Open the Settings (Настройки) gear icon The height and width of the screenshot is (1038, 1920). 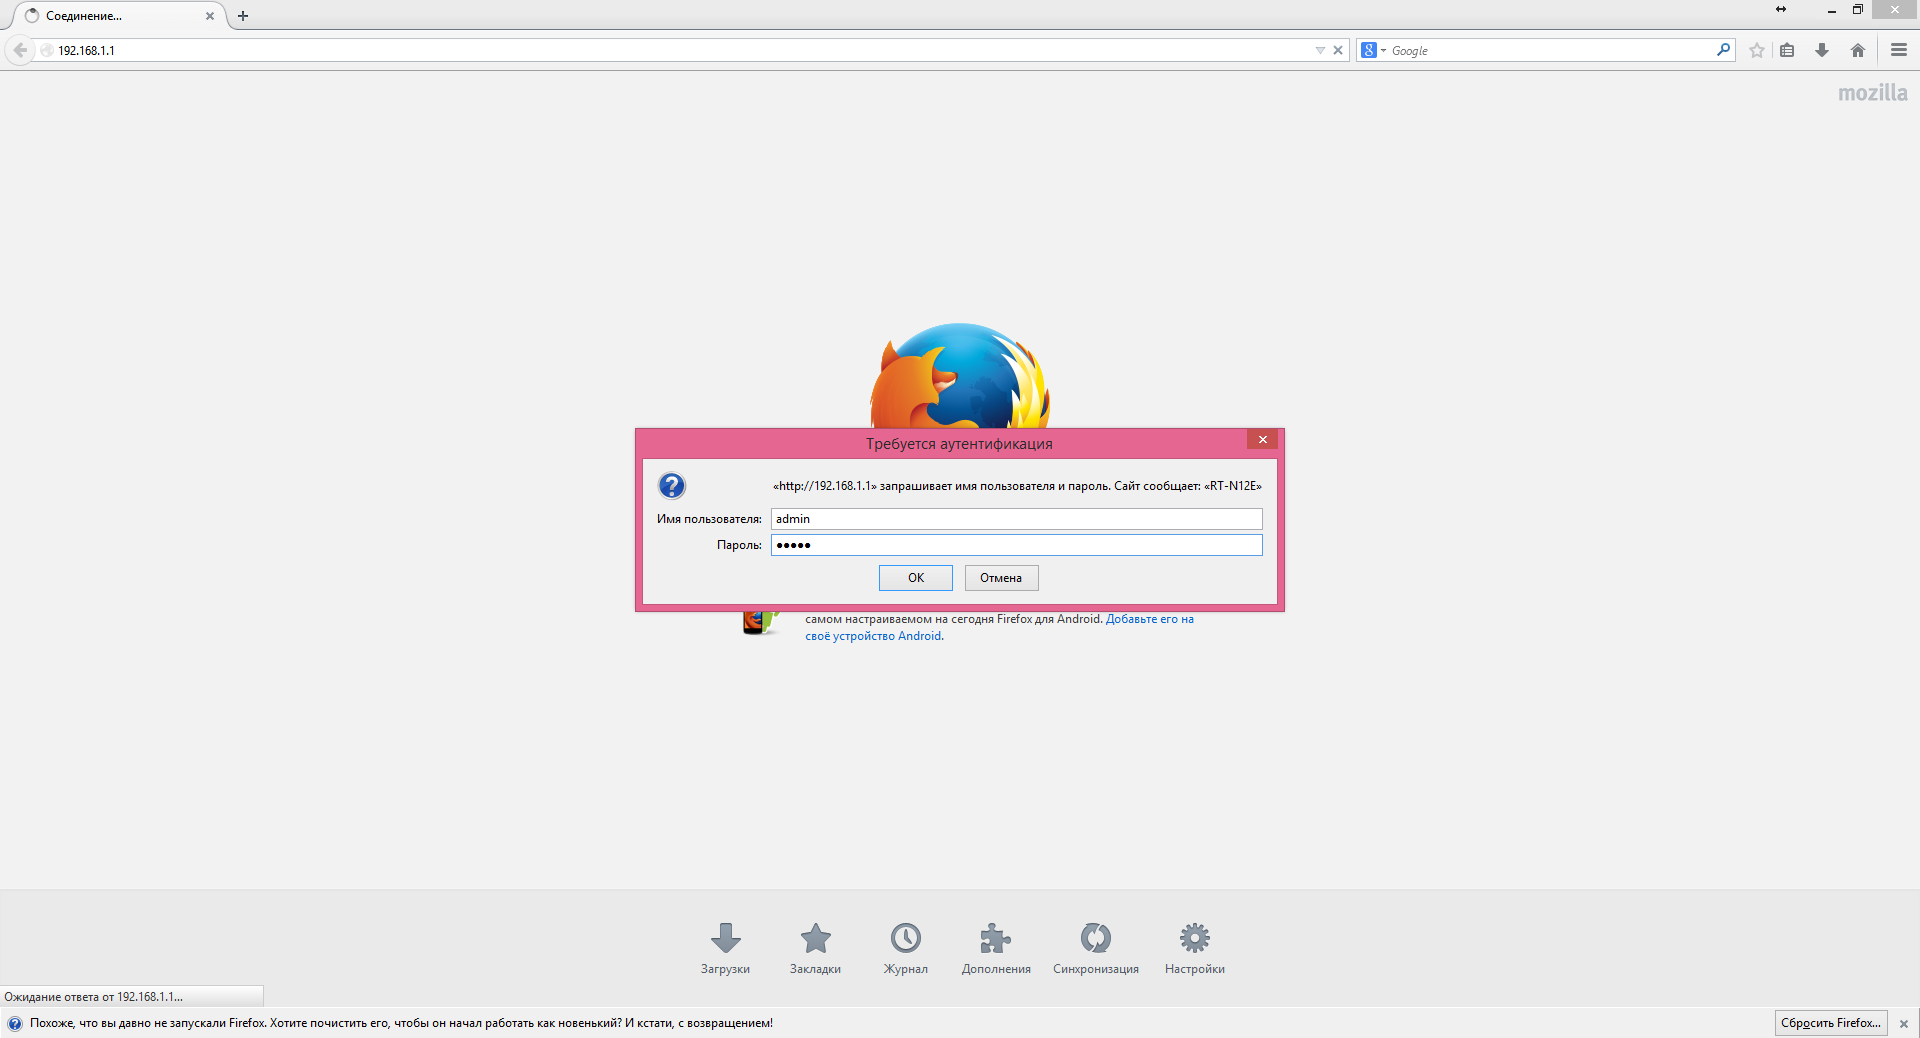tap(1194, 938)
